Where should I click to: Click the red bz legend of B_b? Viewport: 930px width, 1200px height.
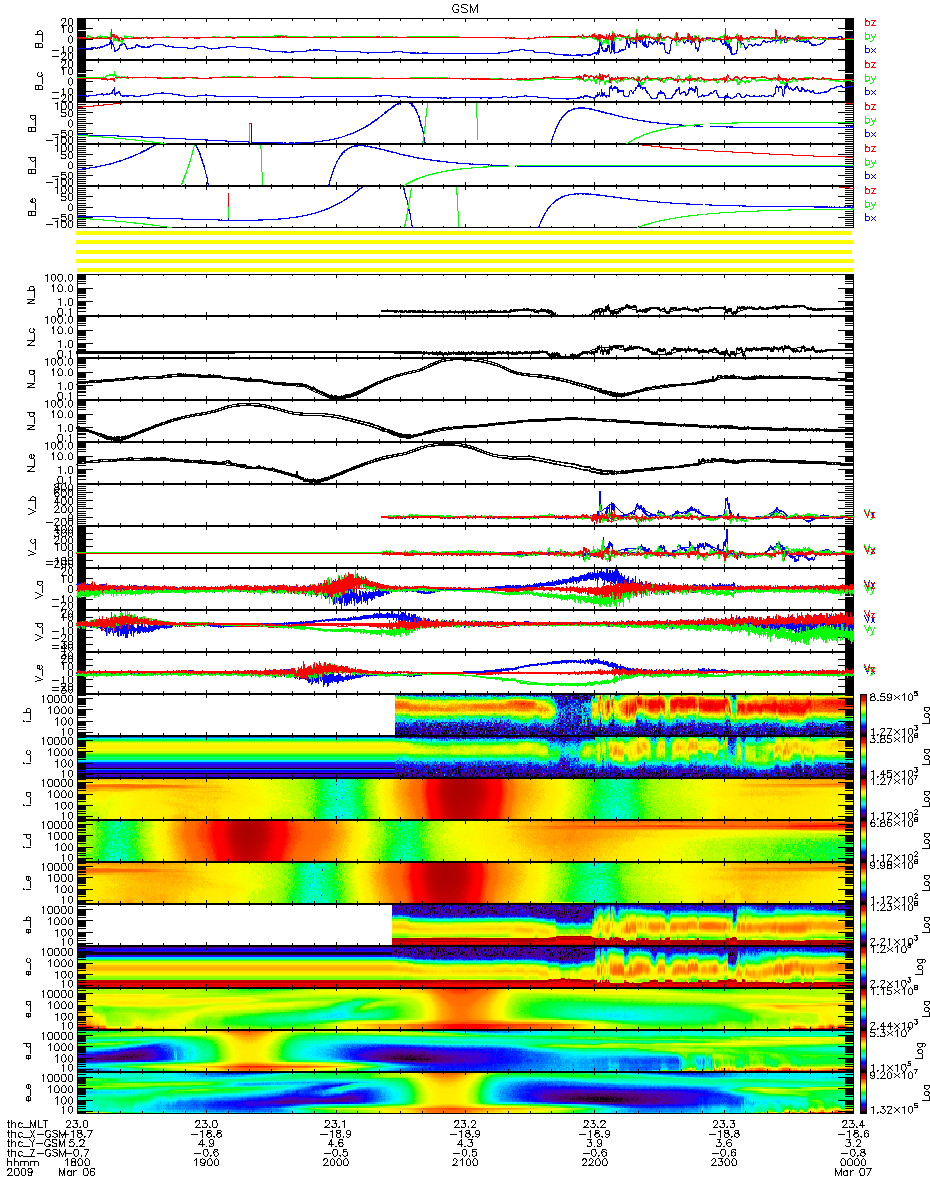(869, 22)
